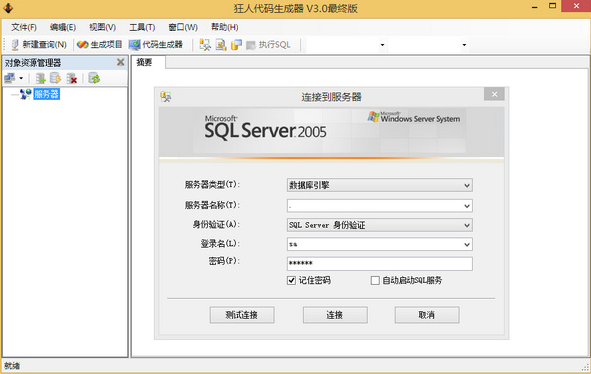Select the 服务器 node in object explorer tree
This screenshot has height=374, width=591.
pyautogui.click(x=47, y=94)
